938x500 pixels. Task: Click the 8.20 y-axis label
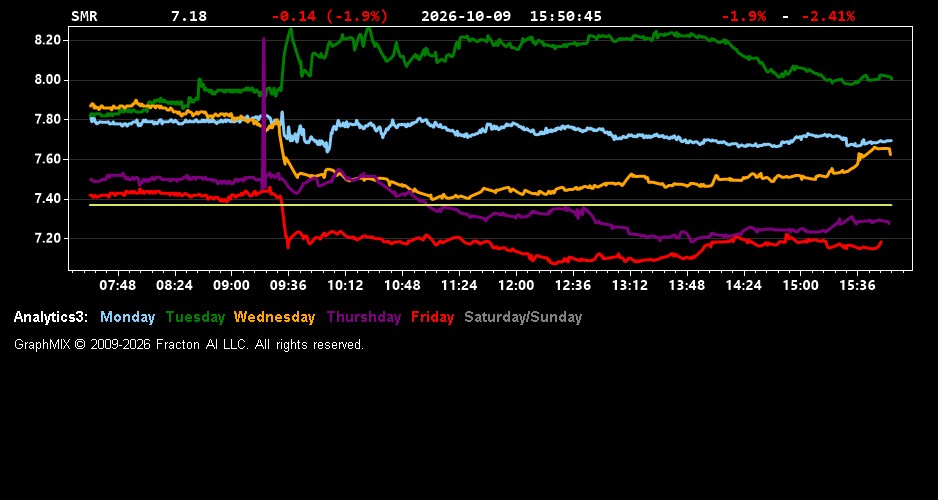(x=48, y=40)
